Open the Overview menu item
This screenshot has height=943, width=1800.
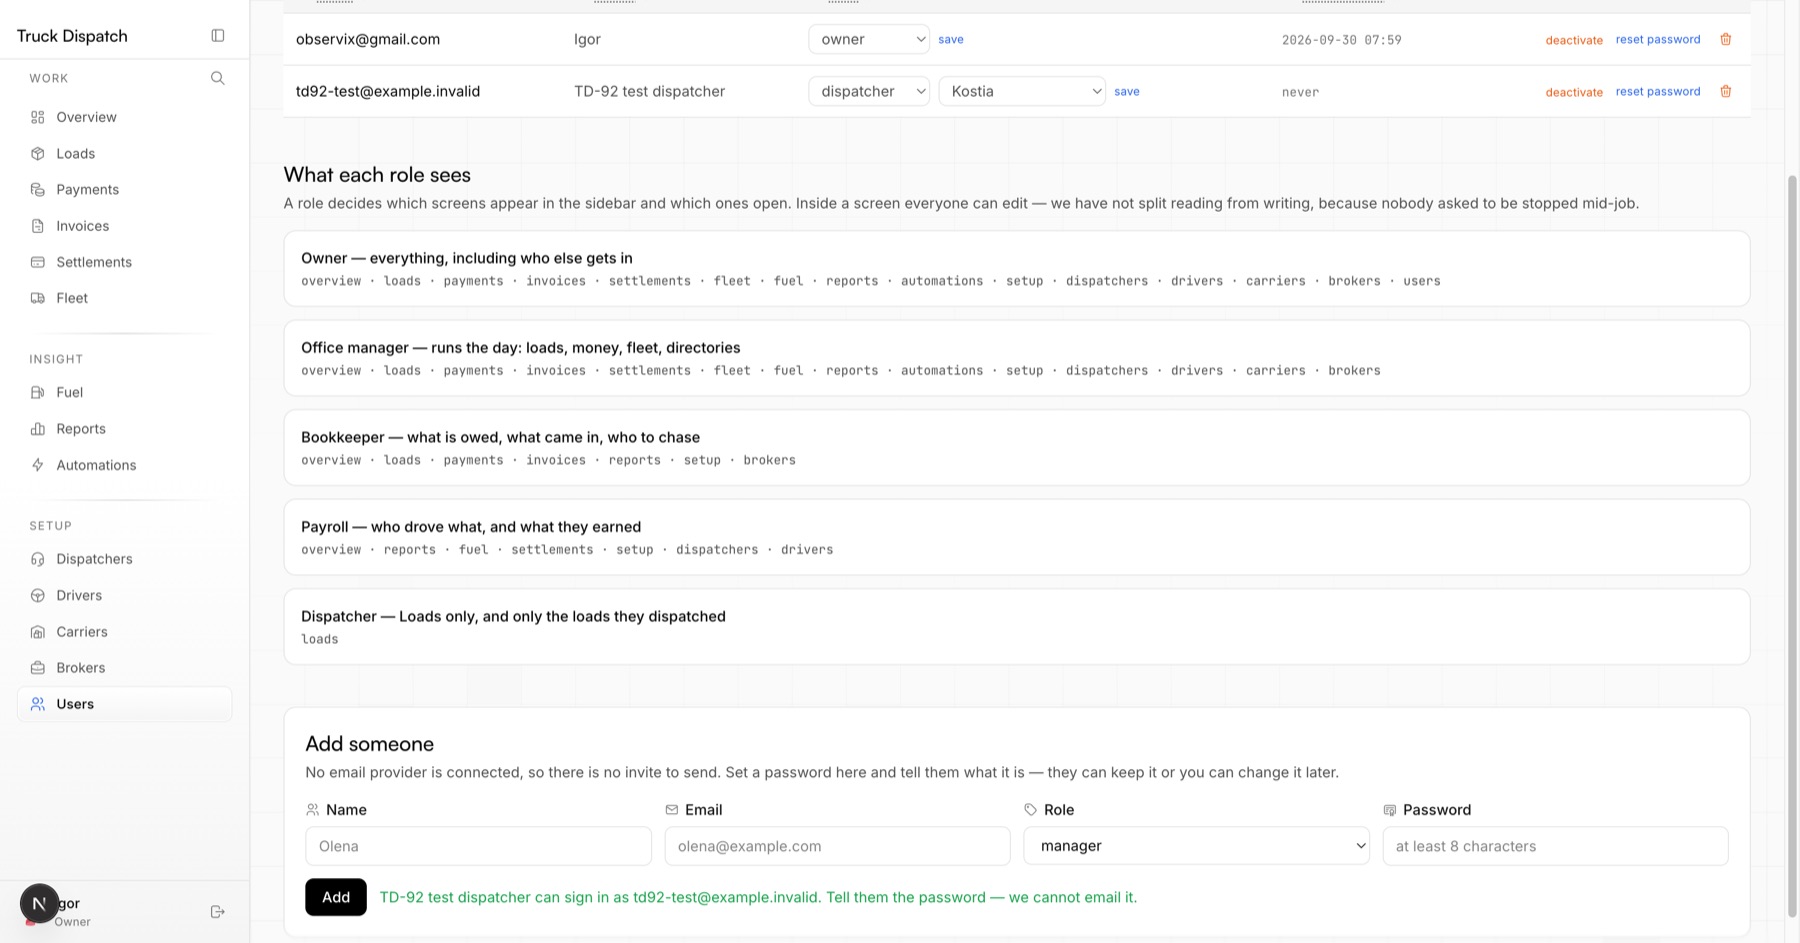point(125,117)
